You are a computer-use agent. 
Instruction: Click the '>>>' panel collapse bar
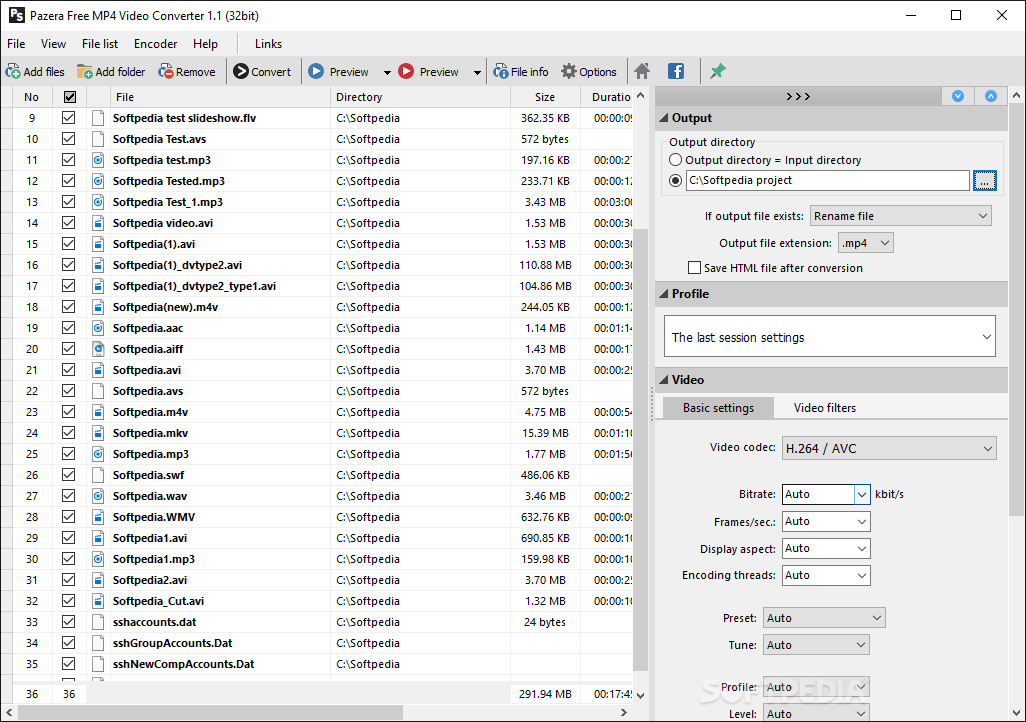[x=798, y=96]
